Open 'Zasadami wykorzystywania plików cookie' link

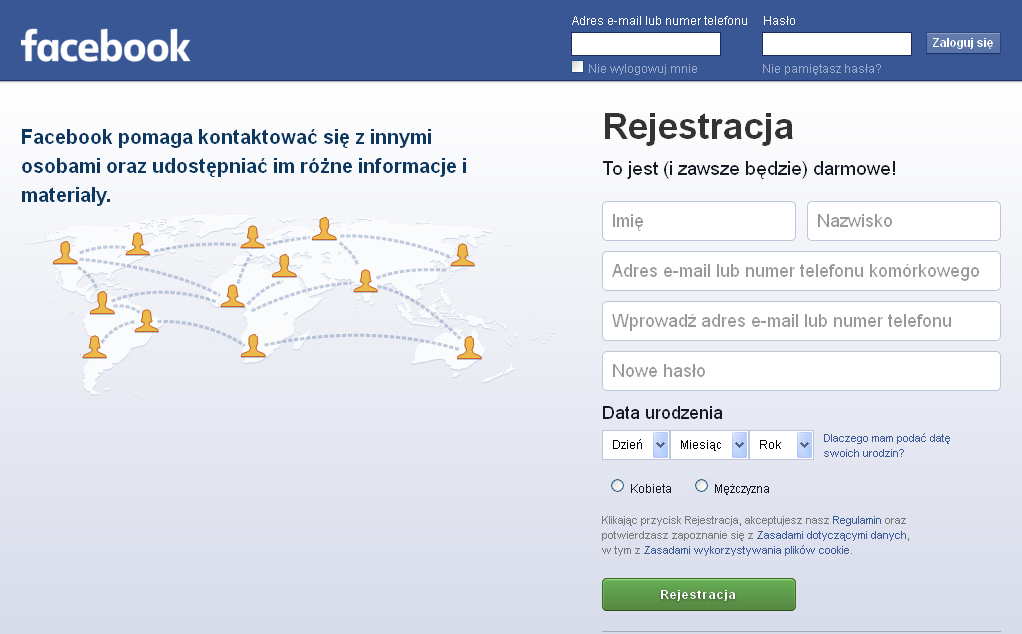pyautogui.click(x=746, y=550)
